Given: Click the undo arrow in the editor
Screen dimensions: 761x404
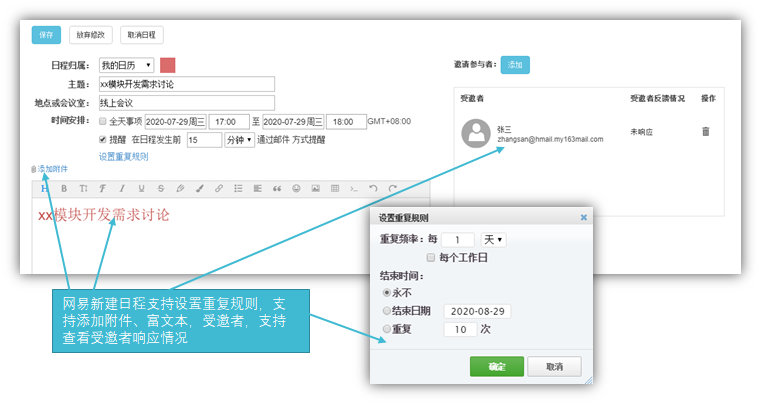Looking at the screenshot, I should [x=373, y=188].
